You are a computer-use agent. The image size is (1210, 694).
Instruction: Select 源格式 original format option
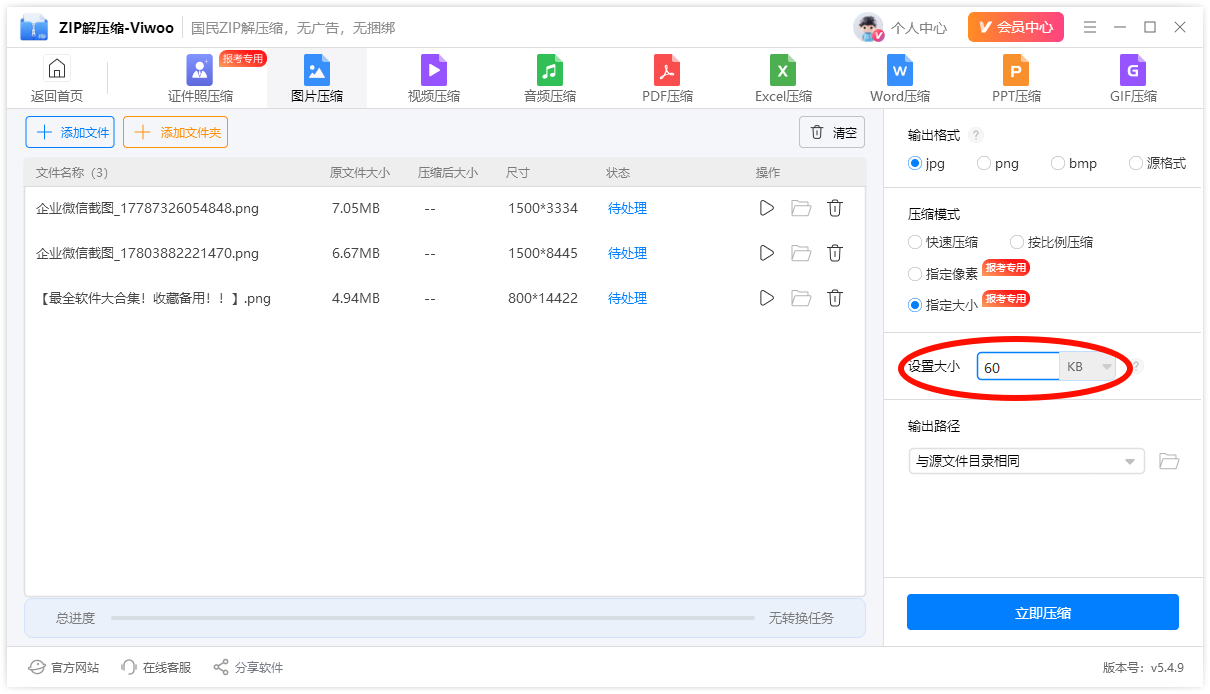[1157, 163]
